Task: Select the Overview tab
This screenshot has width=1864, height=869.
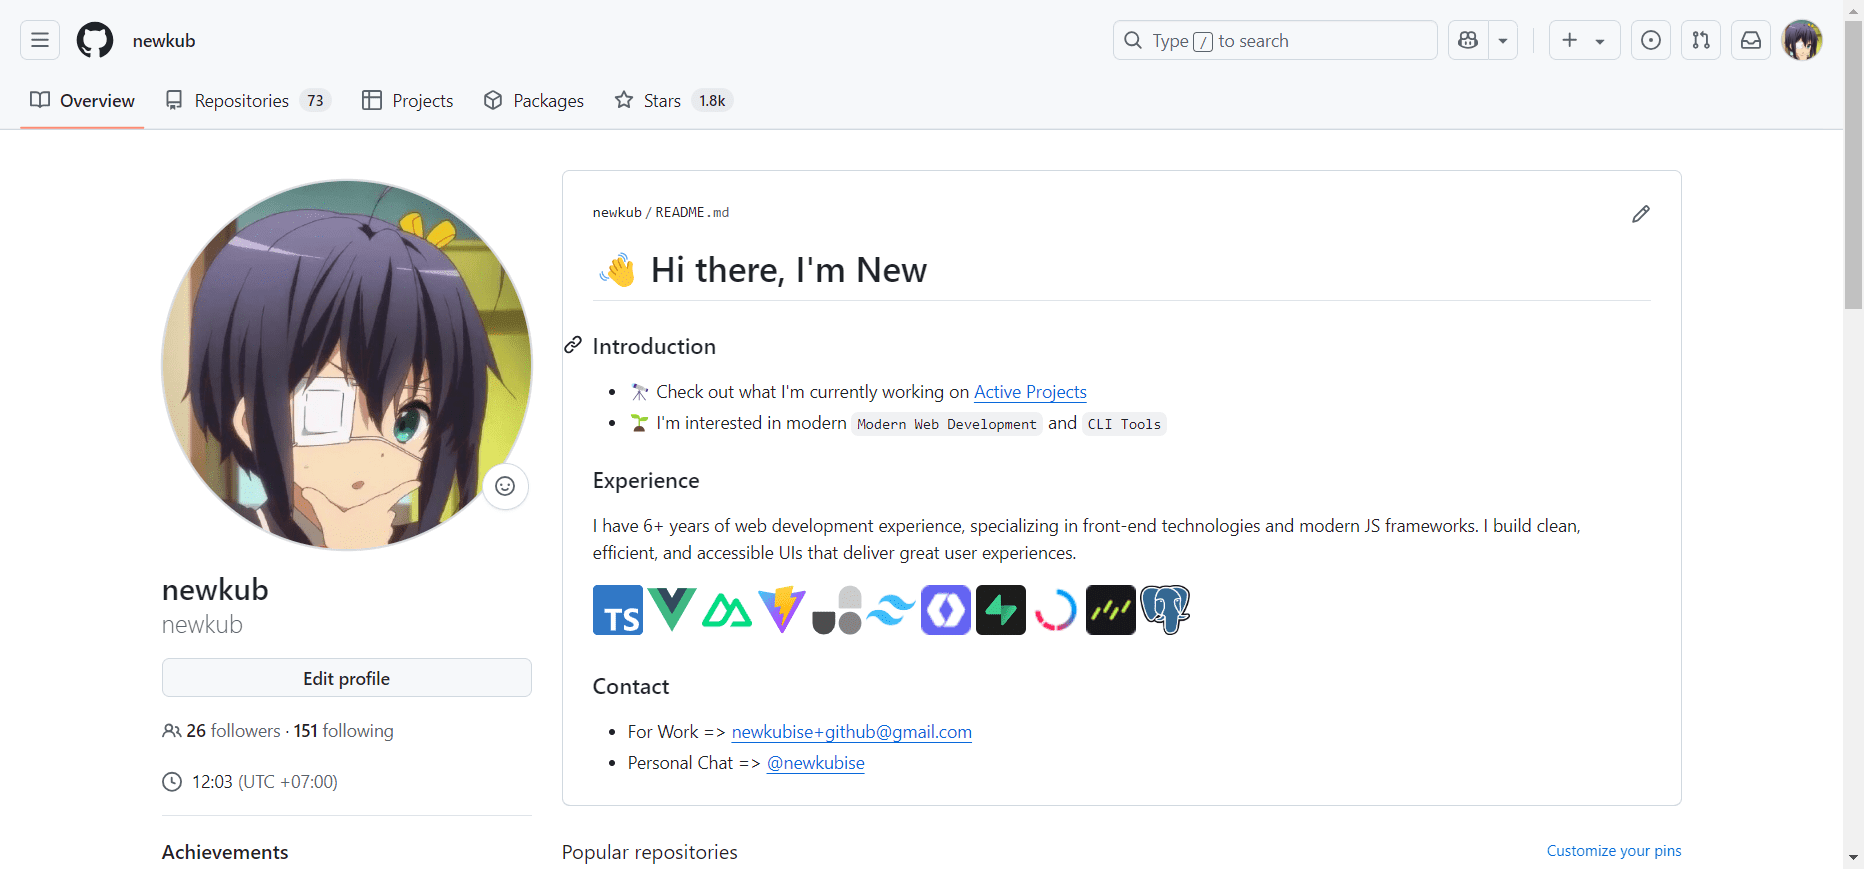Action: [x=82, y=100]
